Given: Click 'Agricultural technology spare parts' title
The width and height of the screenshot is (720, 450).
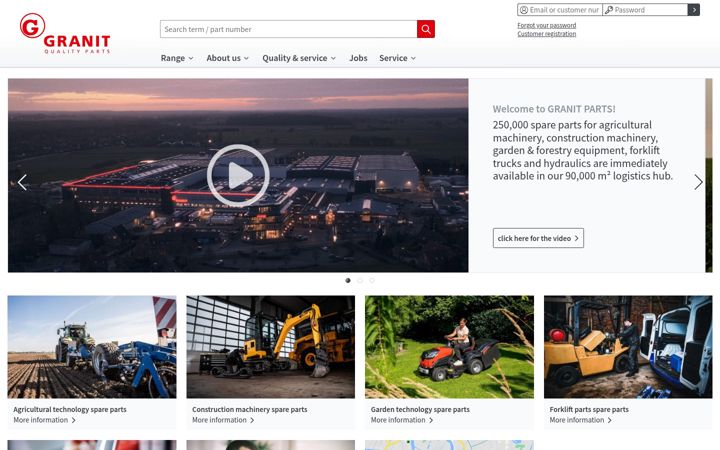Looking at the screenshot, I should tap(70, 409).
